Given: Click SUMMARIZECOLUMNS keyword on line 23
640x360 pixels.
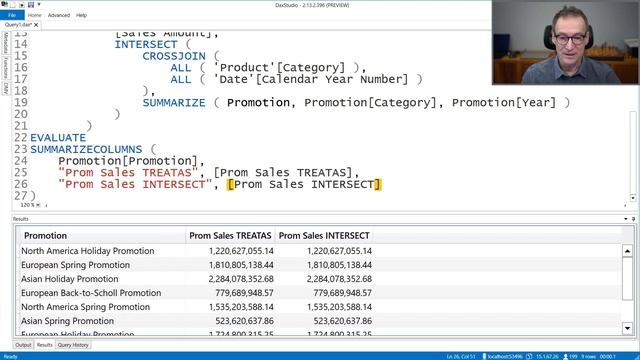Looking at the screenshot, I should 86,149.
